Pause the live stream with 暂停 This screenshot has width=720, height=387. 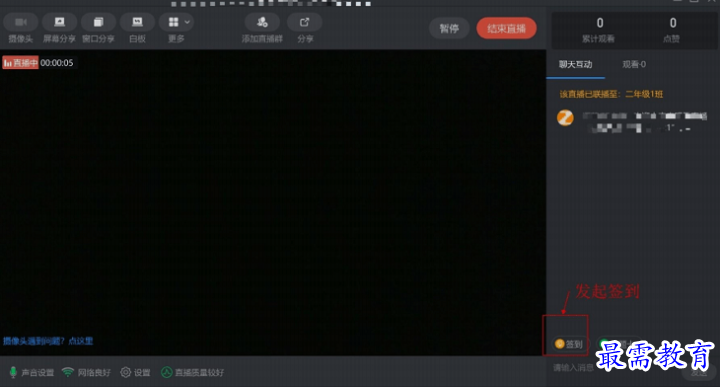pos(449,28)
